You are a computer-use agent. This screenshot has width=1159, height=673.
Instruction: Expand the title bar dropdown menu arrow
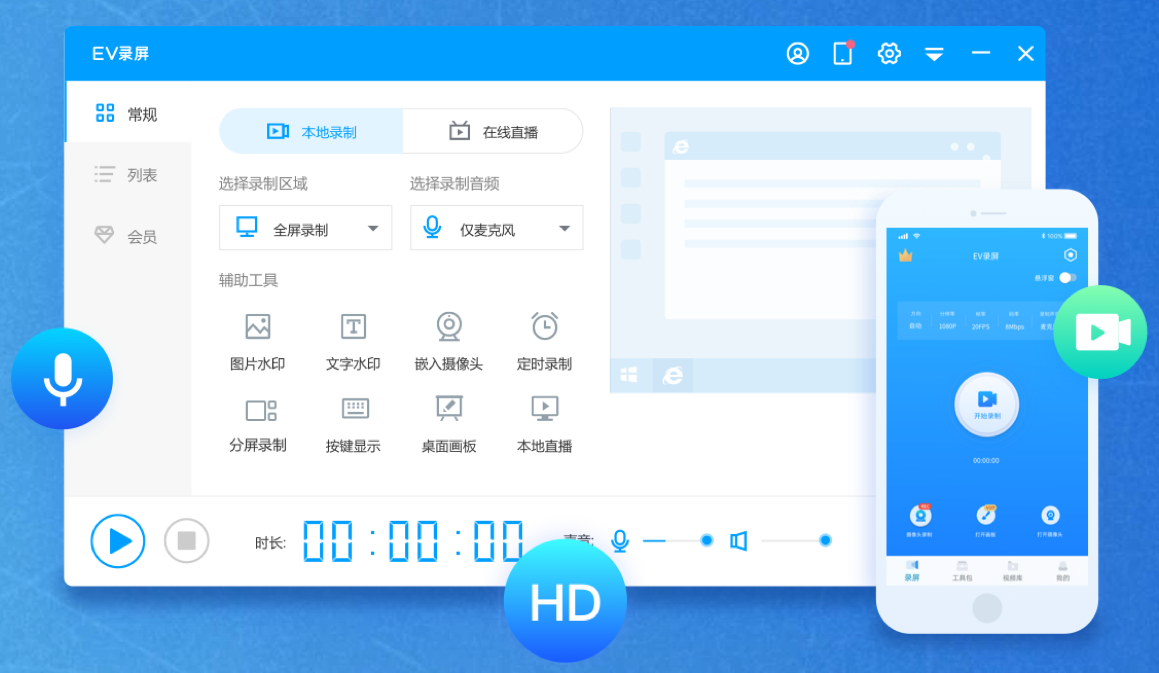pos(934,54)
